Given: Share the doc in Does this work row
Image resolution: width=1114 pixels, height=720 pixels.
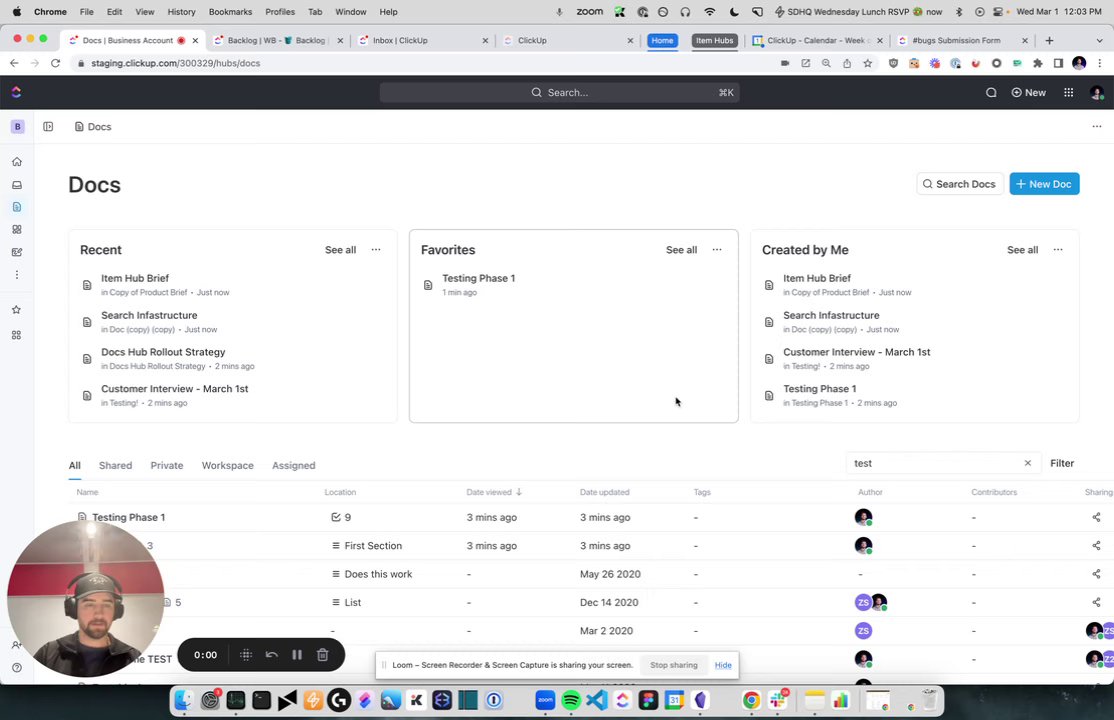Looking at the screenshot, I should 1096,574.
